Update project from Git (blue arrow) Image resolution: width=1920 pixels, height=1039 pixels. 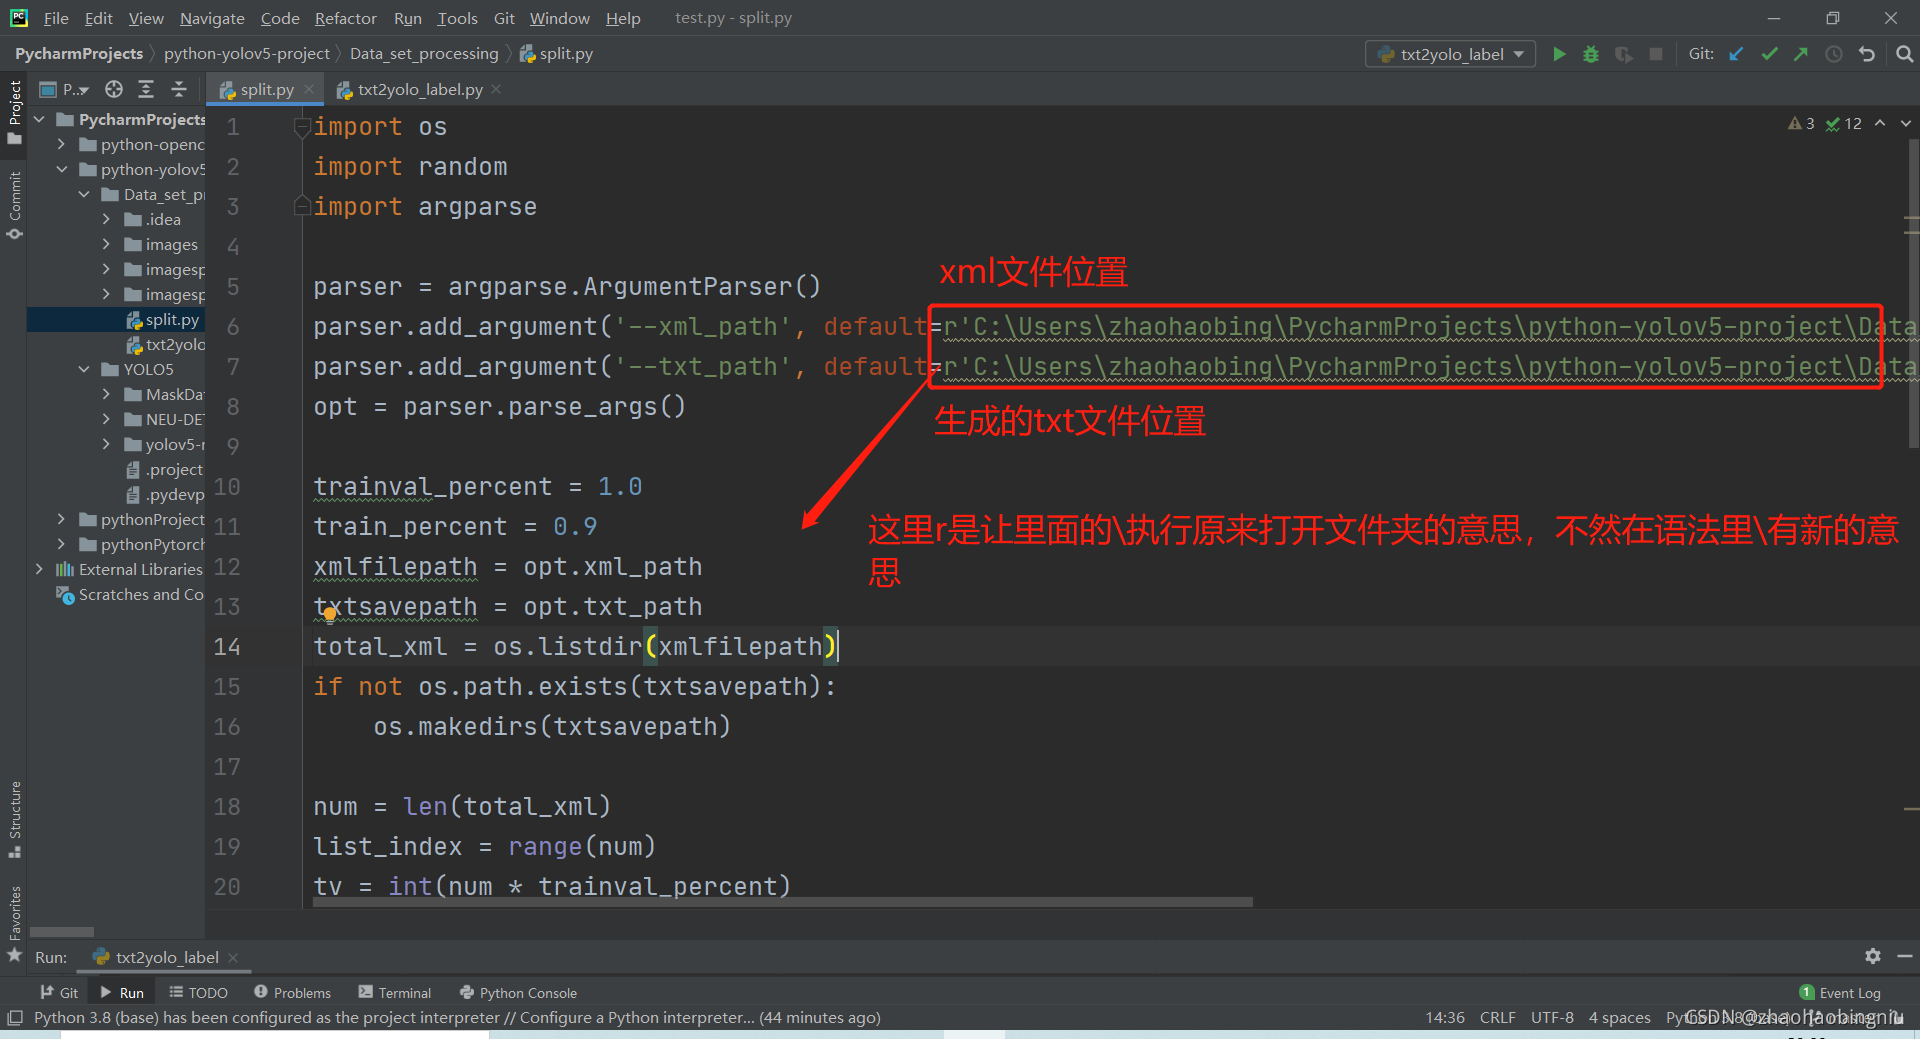pos(1736,54)
